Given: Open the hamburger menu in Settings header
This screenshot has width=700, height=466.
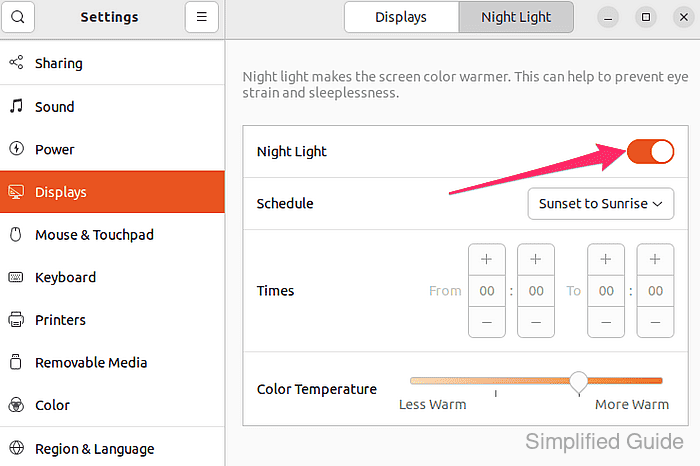Looking at the screenshot, I should (x=202, y=17).
